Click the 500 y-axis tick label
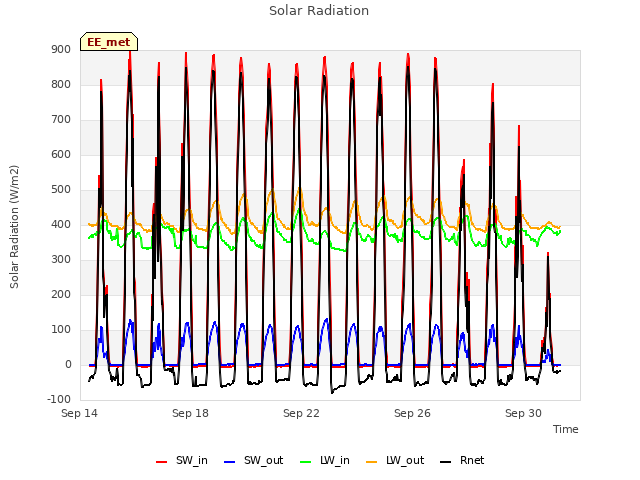 (61, 190)
